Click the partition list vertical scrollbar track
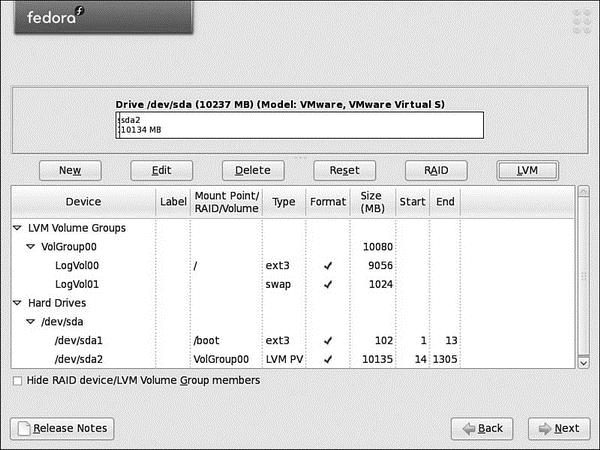This screenshot has height=450, width=600. [x=584, y=276]
